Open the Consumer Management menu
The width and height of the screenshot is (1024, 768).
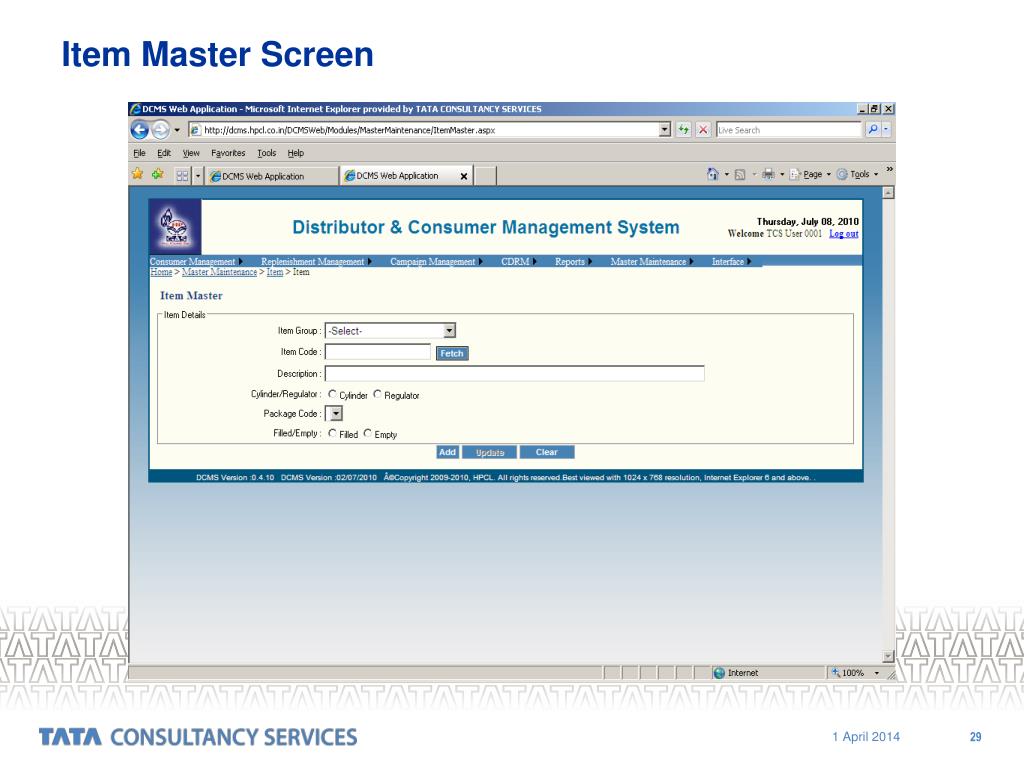196,261
